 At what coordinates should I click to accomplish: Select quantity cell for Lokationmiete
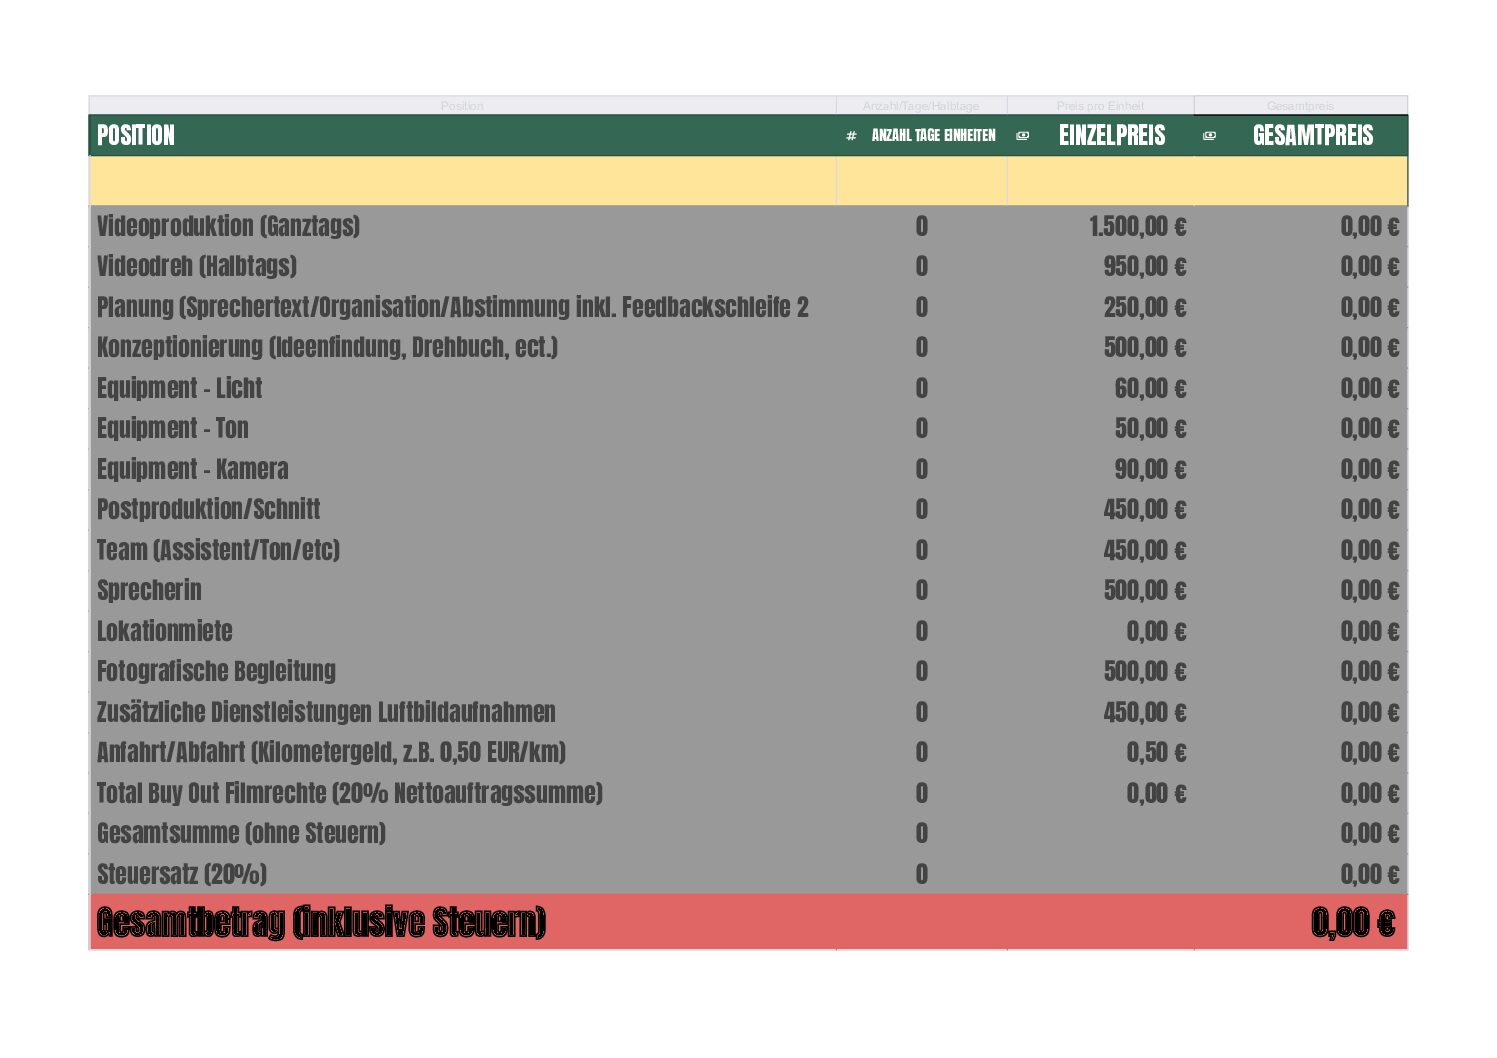[921, 632]
